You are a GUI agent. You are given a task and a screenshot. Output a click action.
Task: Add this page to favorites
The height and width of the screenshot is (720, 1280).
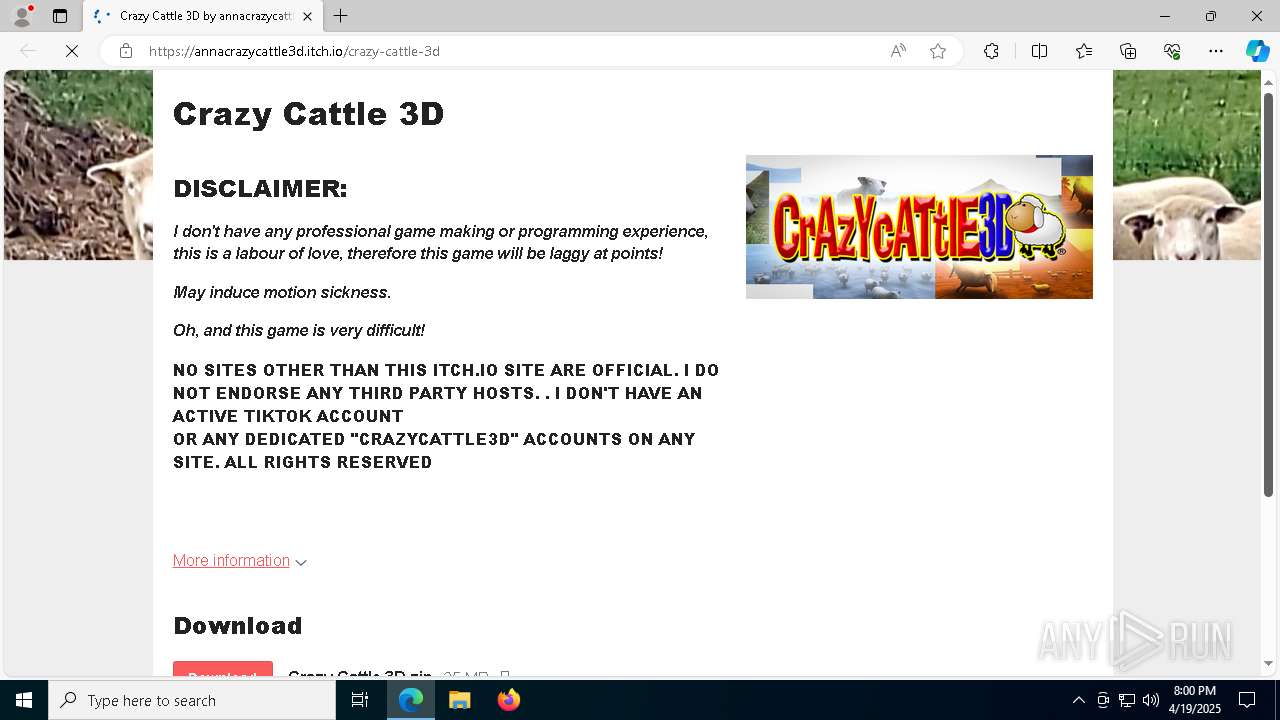(938, 51)
